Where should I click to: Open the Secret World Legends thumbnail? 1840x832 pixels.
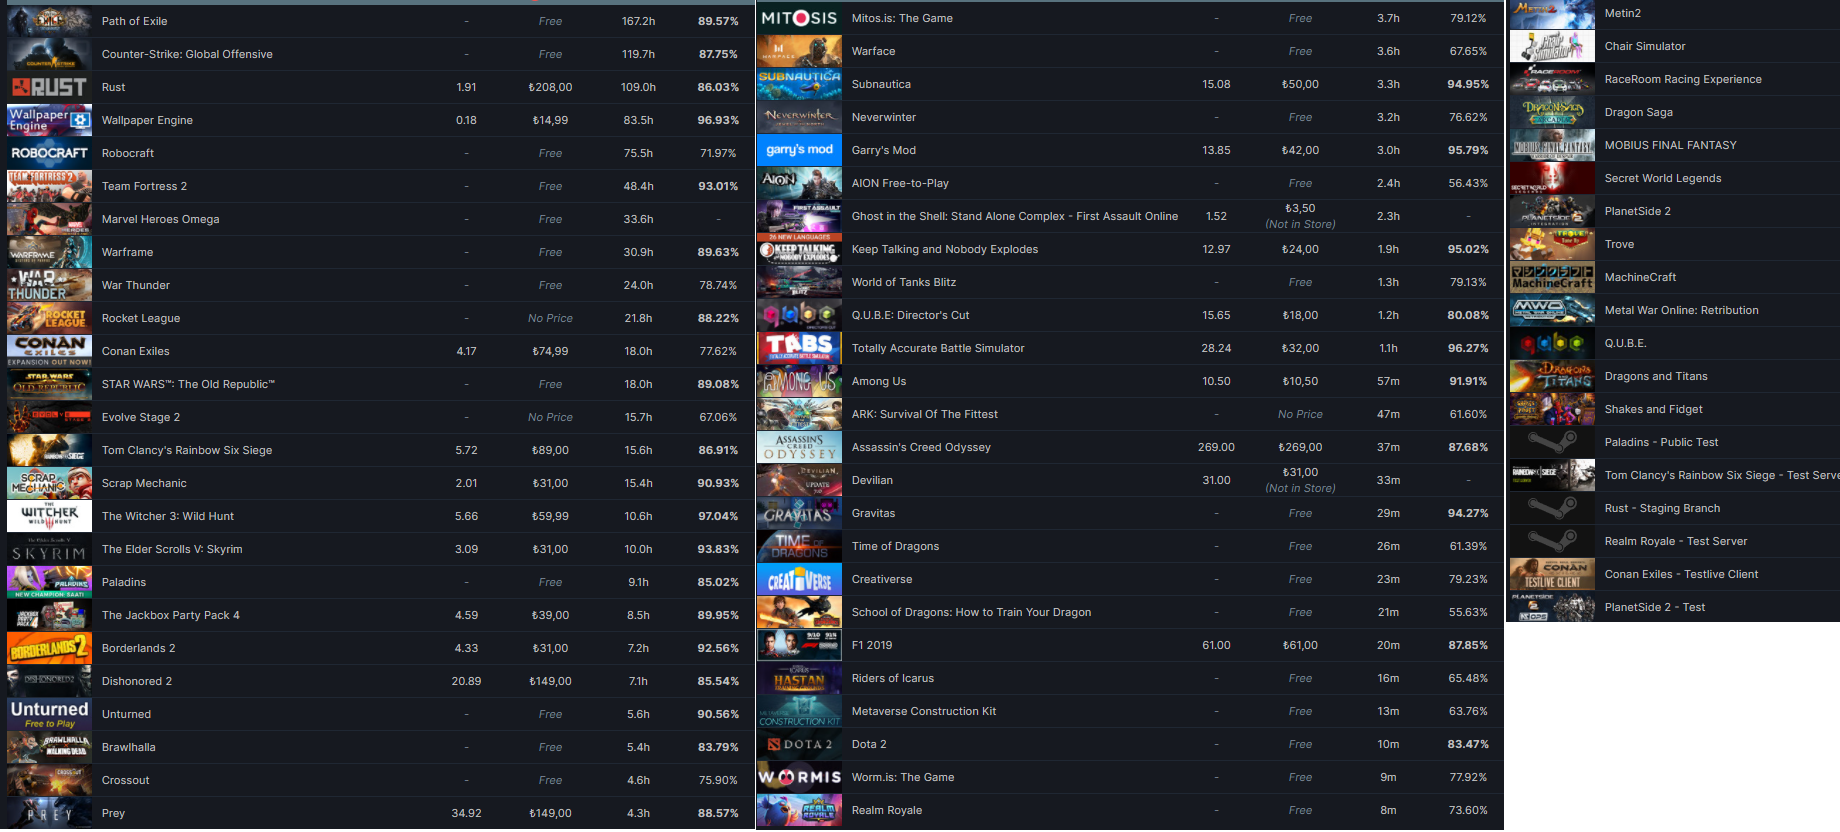(x=1552, y=178)
